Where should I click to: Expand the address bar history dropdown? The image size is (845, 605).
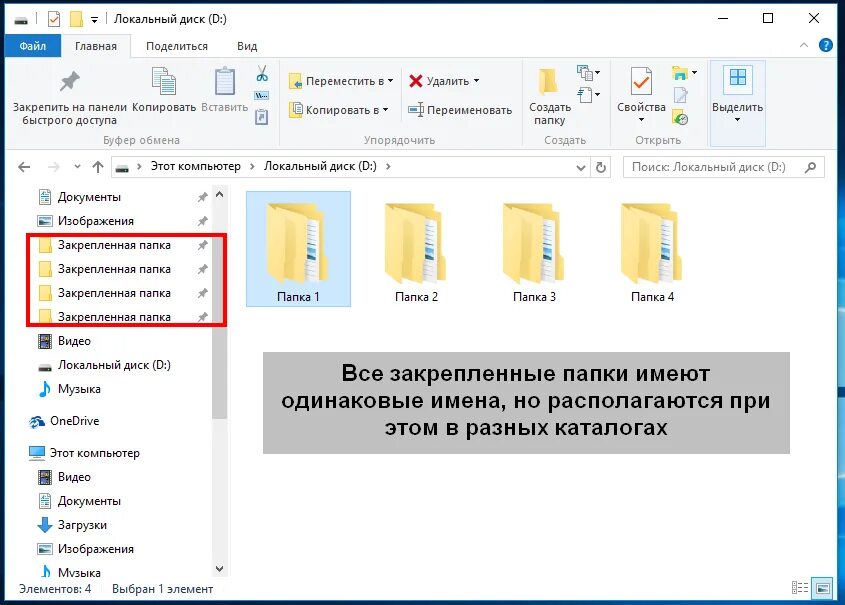[580, 168]
